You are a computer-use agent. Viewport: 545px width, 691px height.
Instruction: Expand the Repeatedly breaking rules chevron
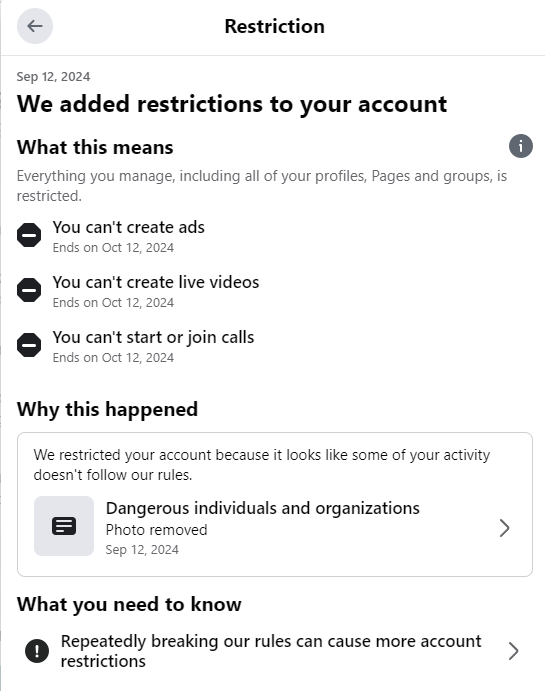click(513, 651)
